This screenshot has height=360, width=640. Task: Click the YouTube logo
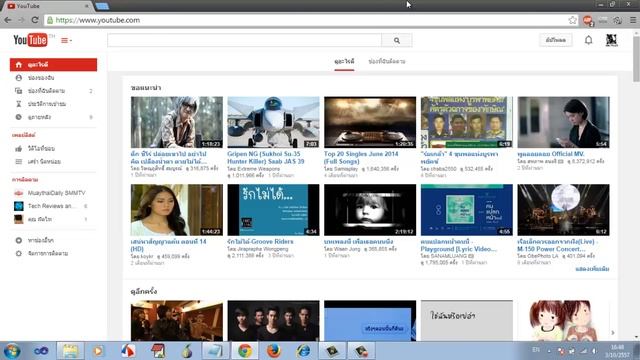[30, 40]
